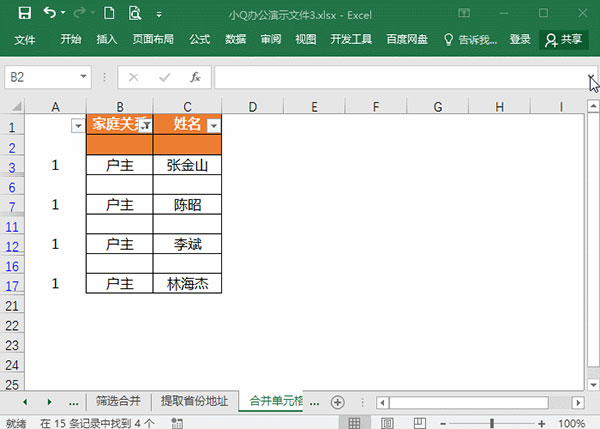Select the cell containing 张金山
The width and height of the screenshot is (600, 429).
[187, 165]
